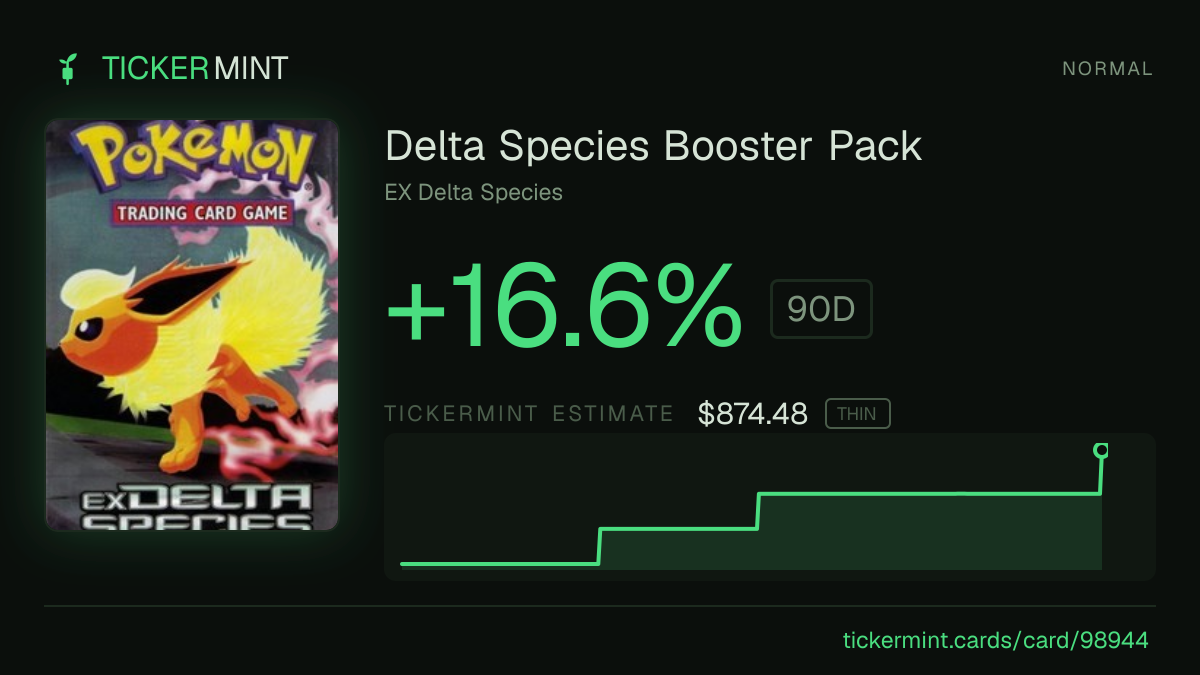Click the THIN liquidity badge
The image size is (1200, 675).
[x=857, y=413]
